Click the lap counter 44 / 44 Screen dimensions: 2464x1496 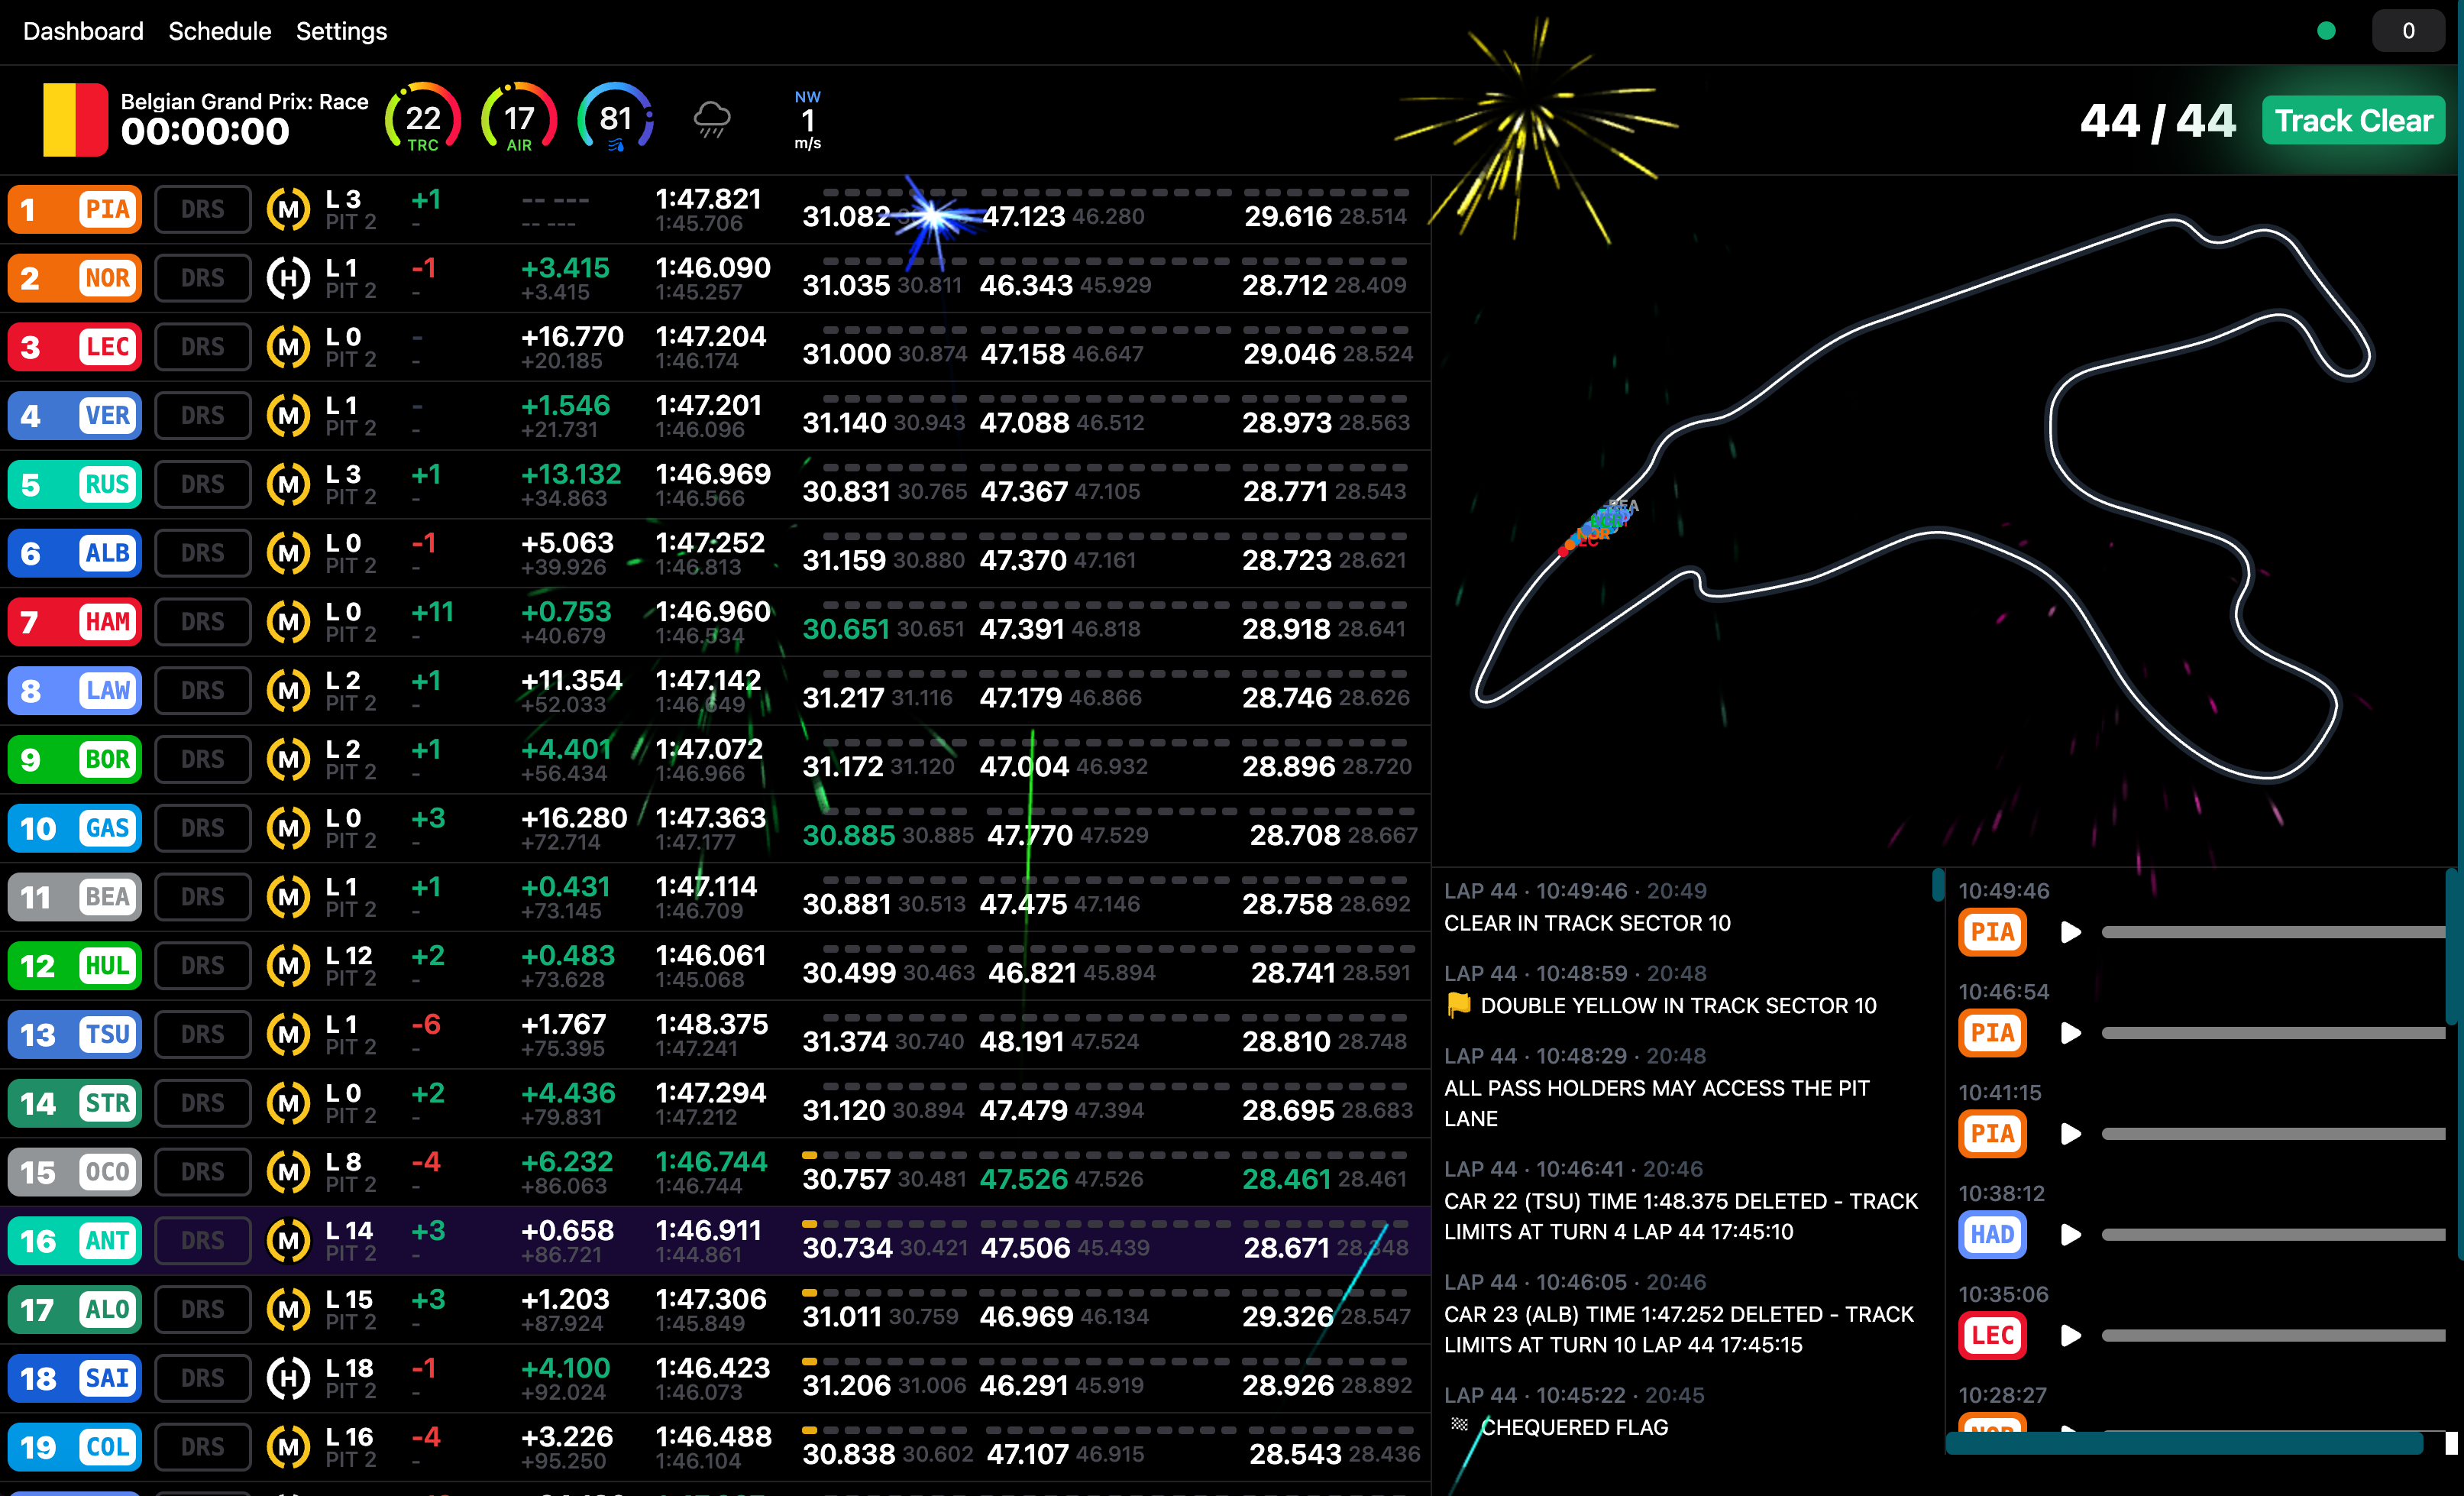pyautogui.click(x=2157, y=121)
